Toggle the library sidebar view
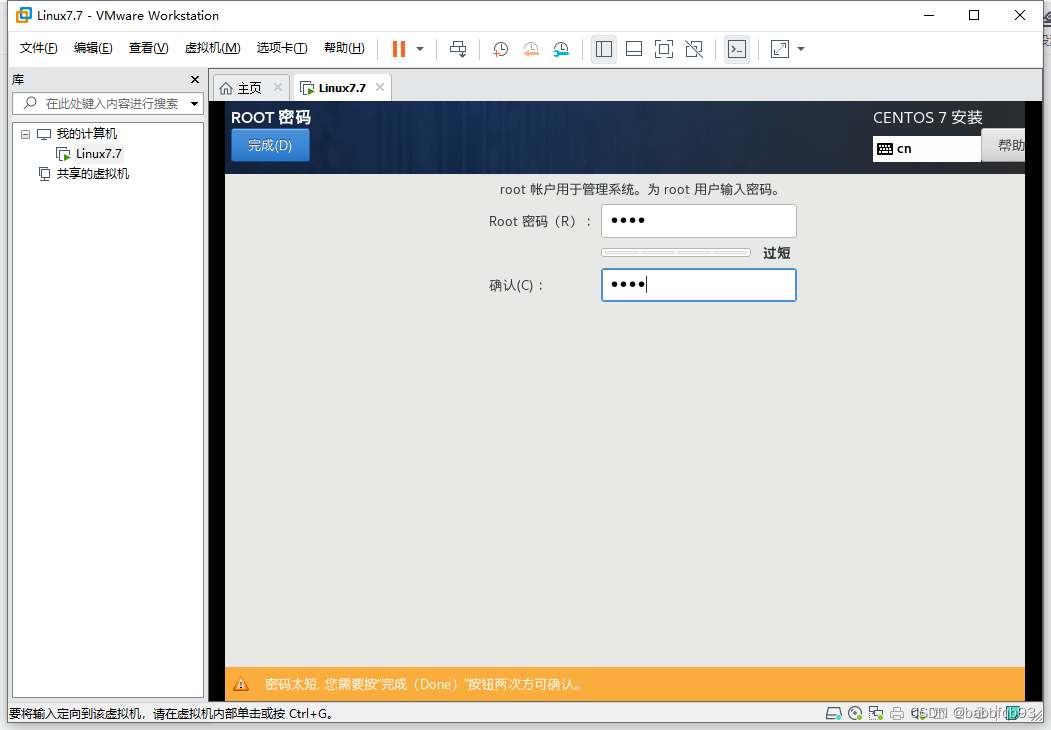The image size is (1051, 730). pos(604,49)
